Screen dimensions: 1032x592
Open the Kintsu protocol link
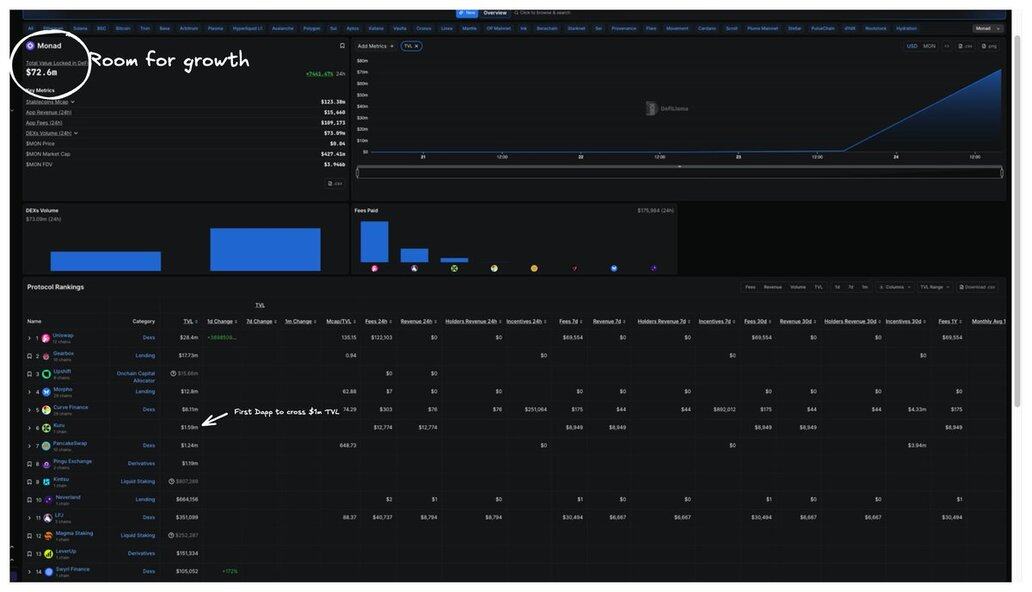coord(61,479)
